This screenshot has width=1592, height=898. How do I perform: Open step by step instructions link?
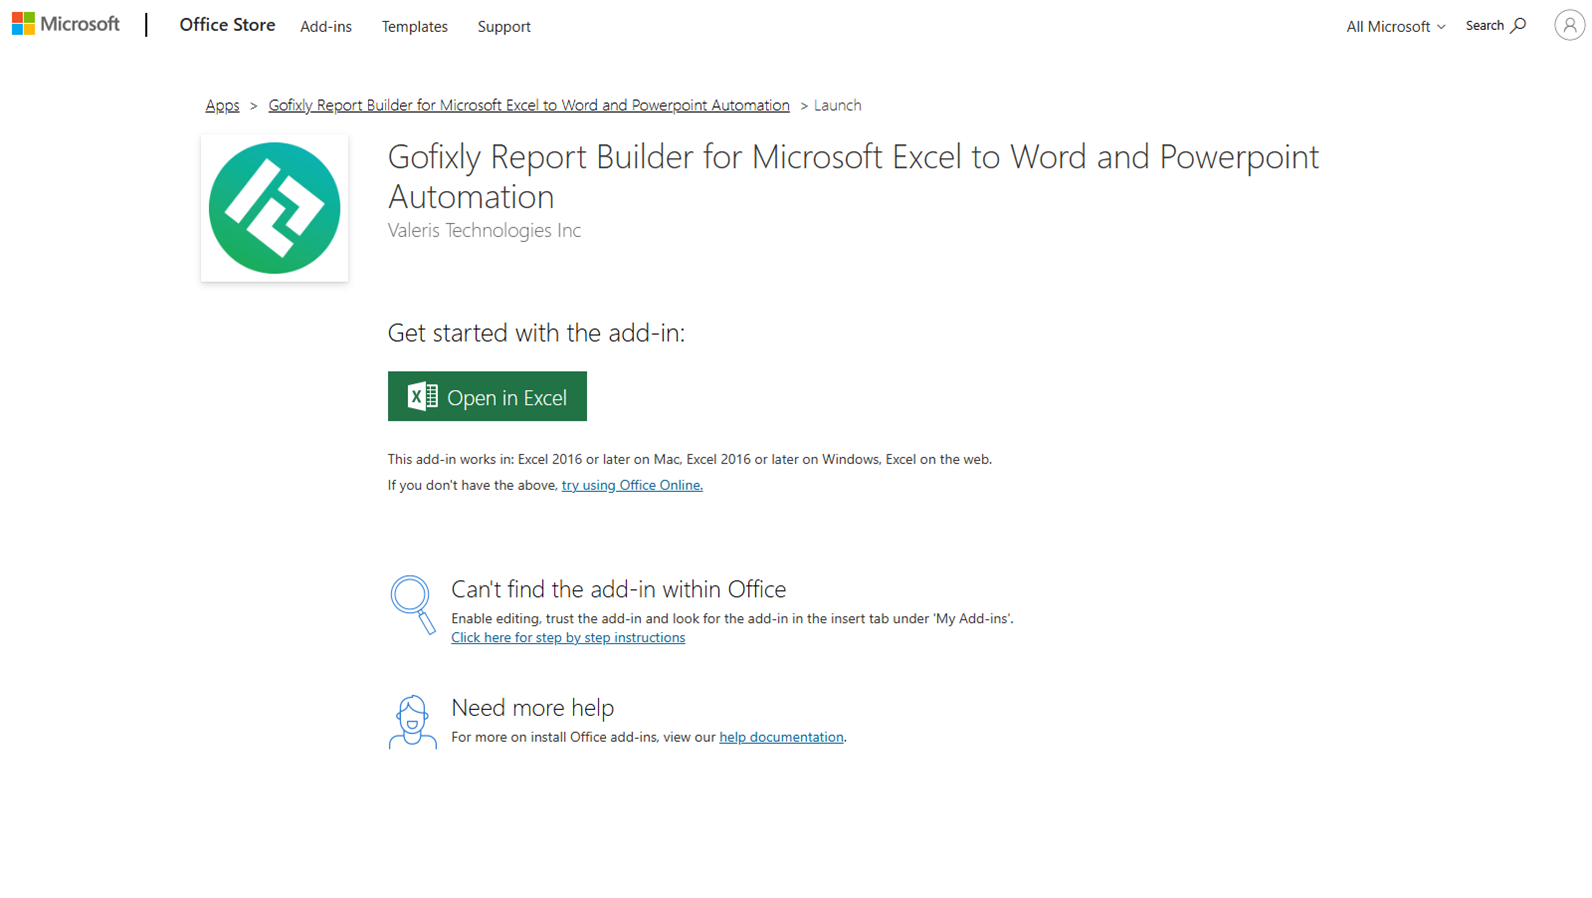(568, 637)
